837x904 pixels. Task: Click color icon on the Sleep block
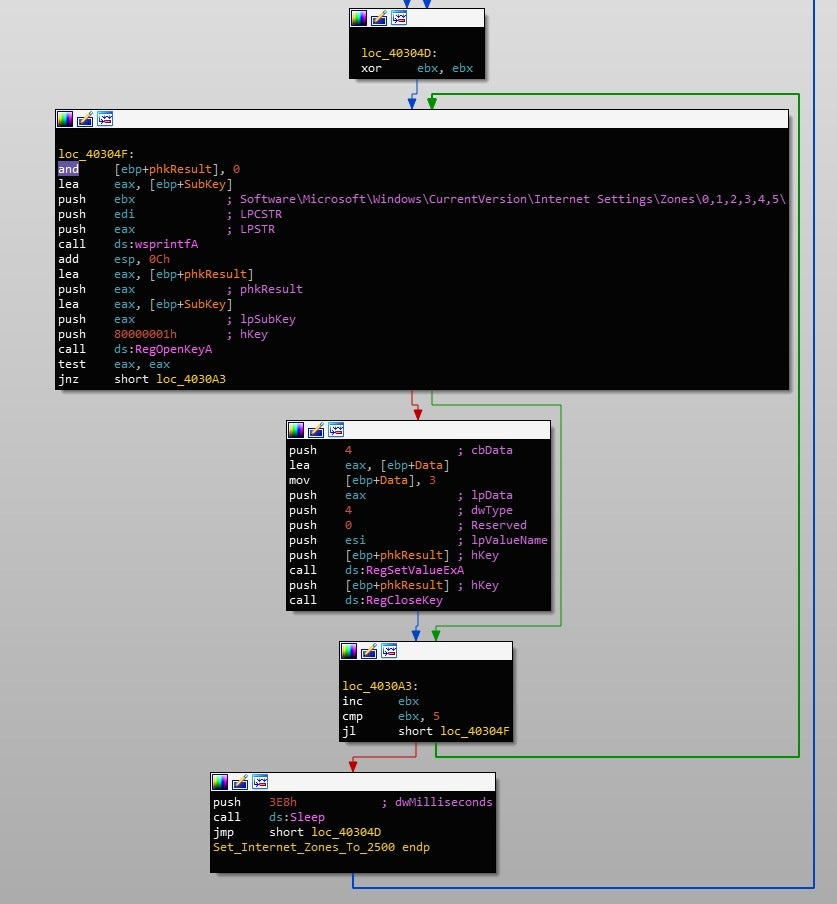tap(220, 782)
